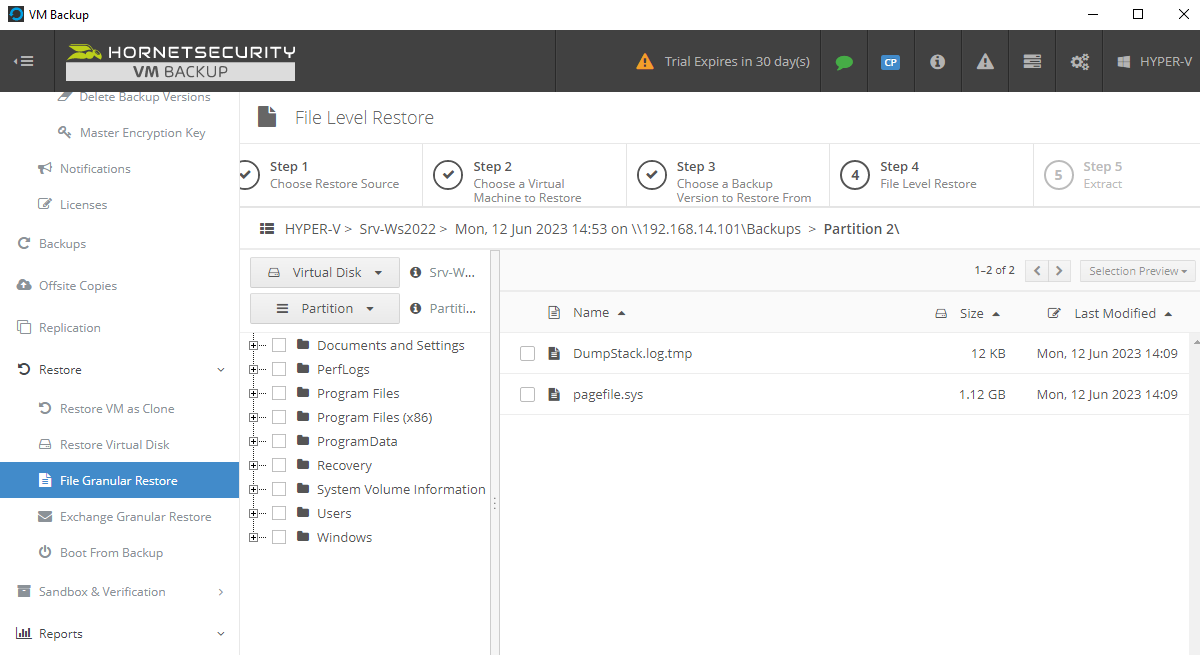The height and width of the screenshot is (655, 1200).
Task: Open the Partition dropdown
Action: (x=325, y=308)
